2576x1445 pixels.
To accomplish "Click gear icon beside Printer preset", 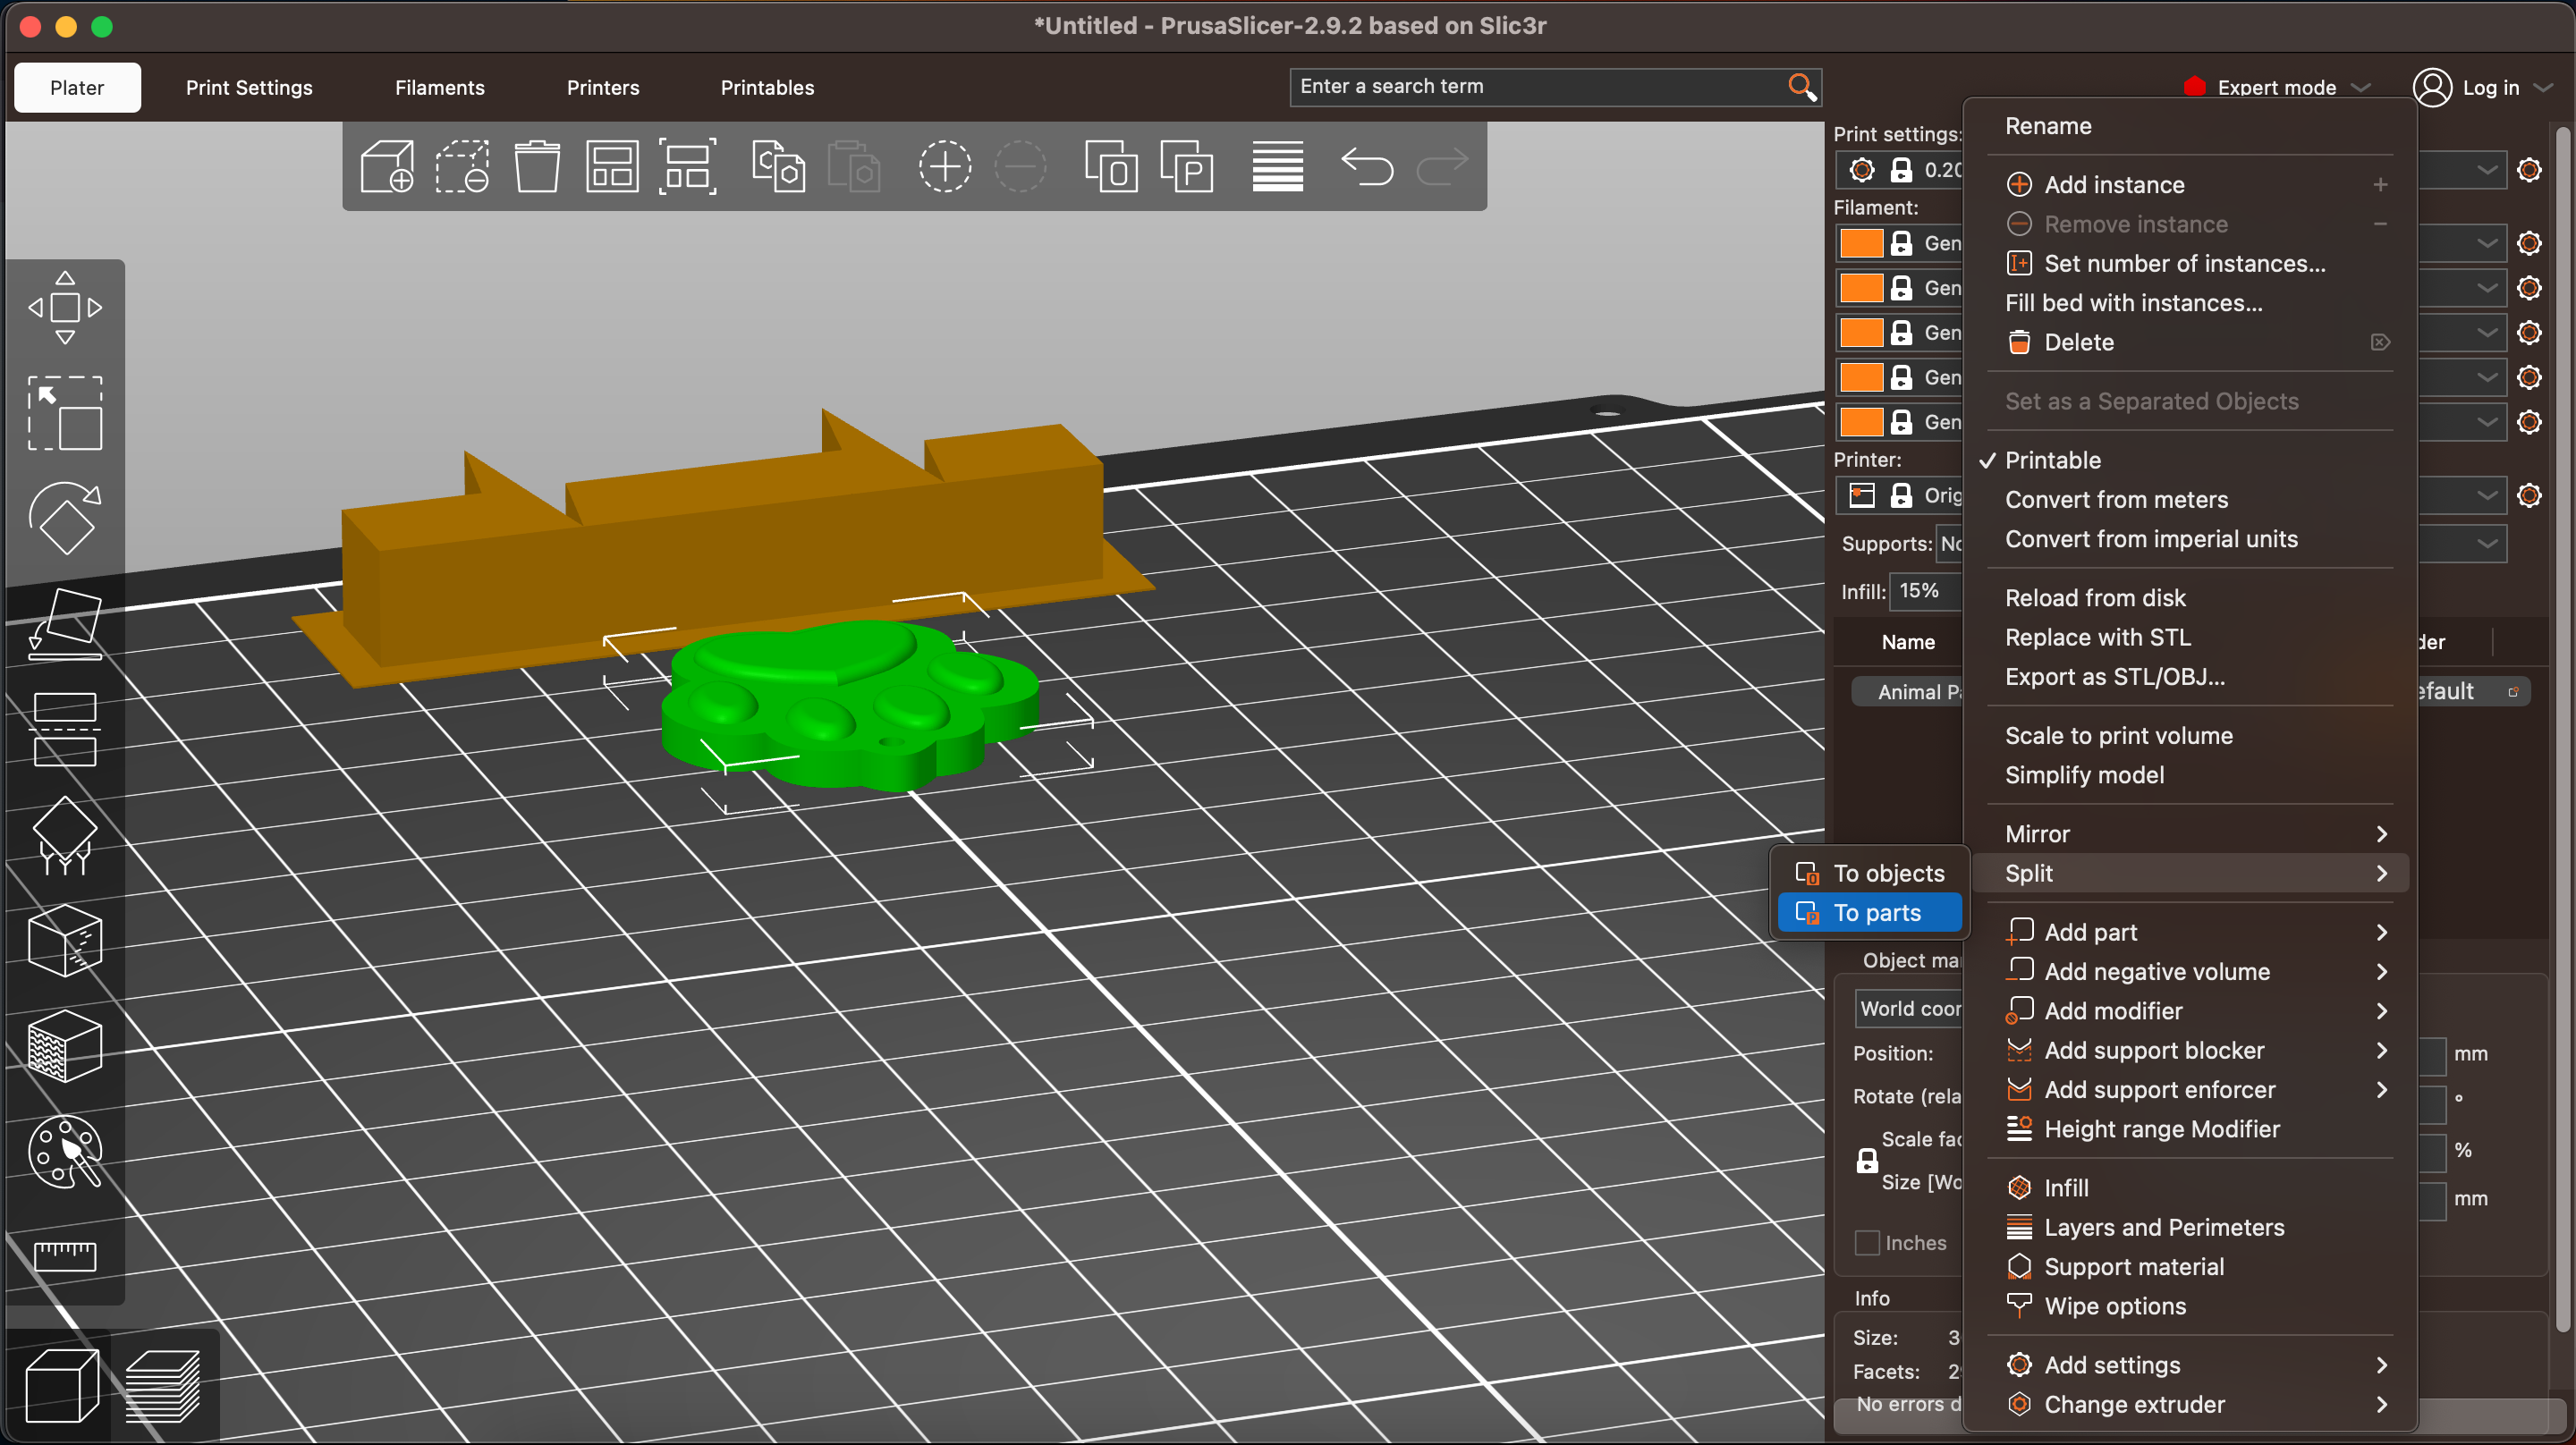I will [x=2529, y=495].
